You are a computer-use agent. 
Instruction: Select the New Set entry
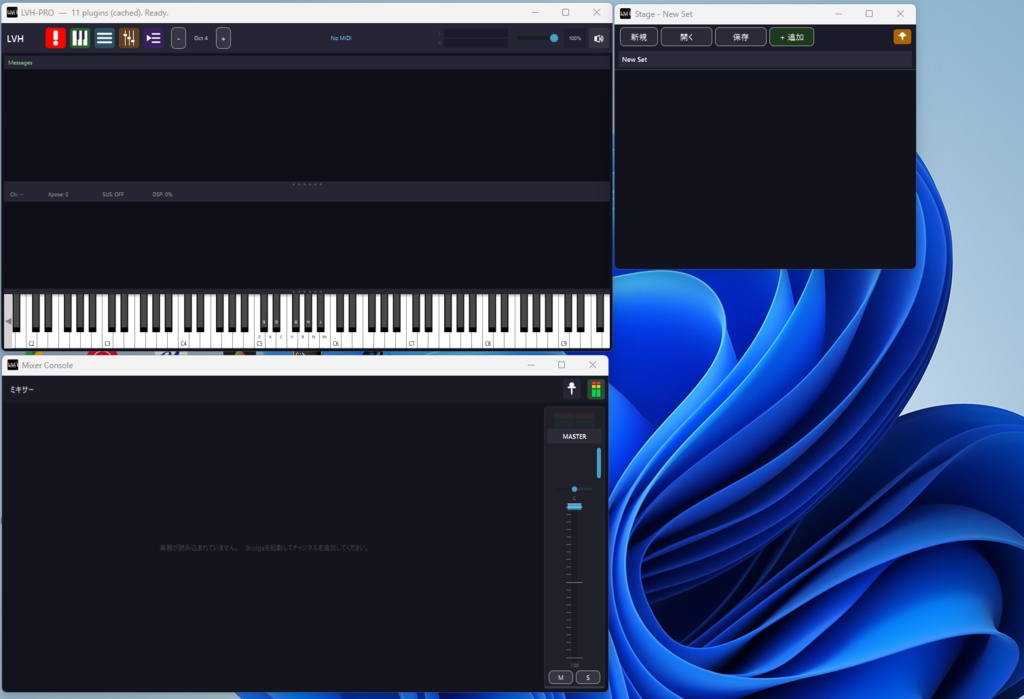pos(763,59)
